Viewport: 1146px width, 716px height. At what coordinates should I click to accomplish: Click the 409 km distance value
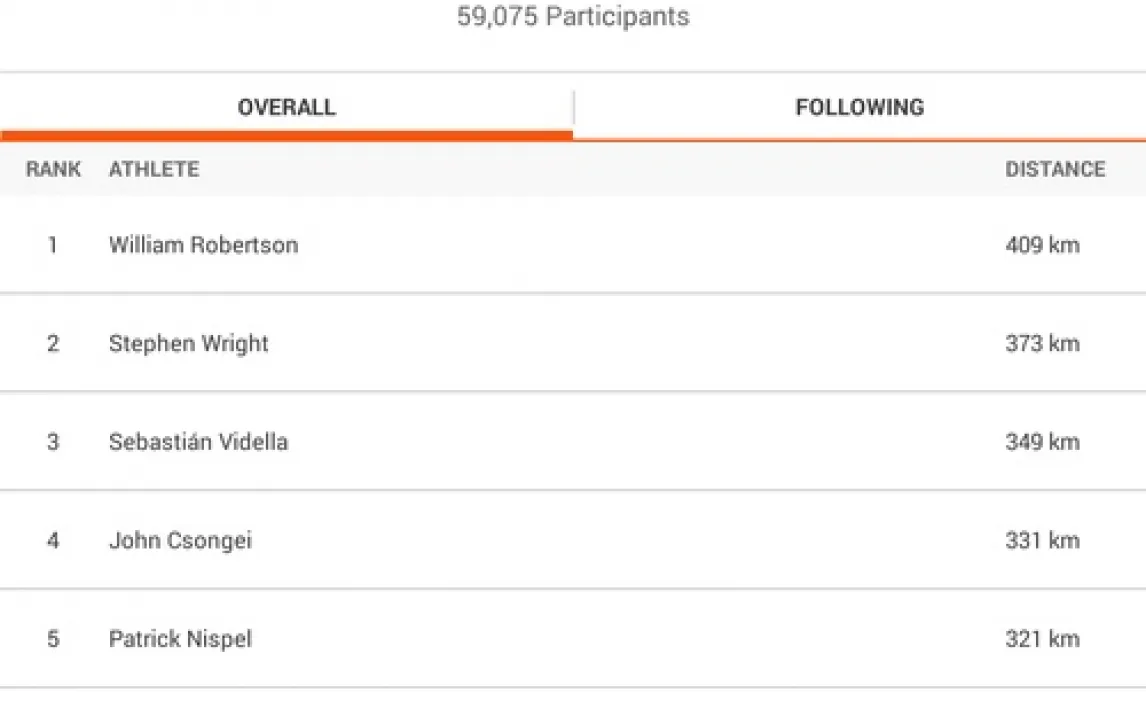1042,245
